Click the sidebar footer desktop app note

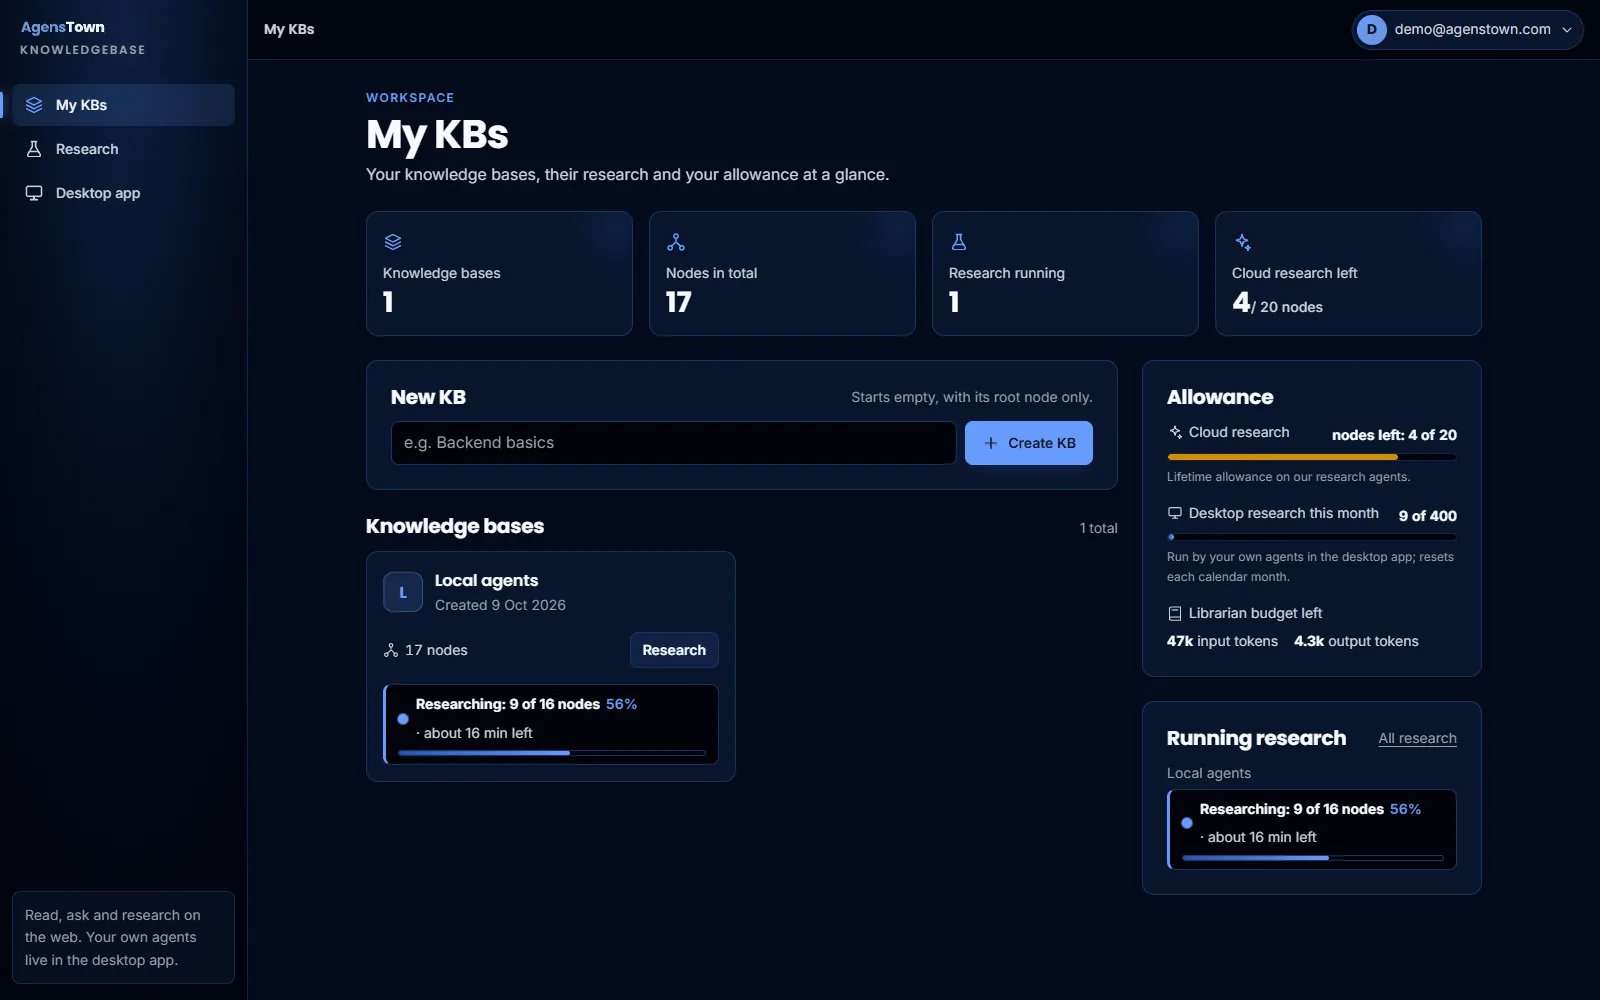pos(124,937)
